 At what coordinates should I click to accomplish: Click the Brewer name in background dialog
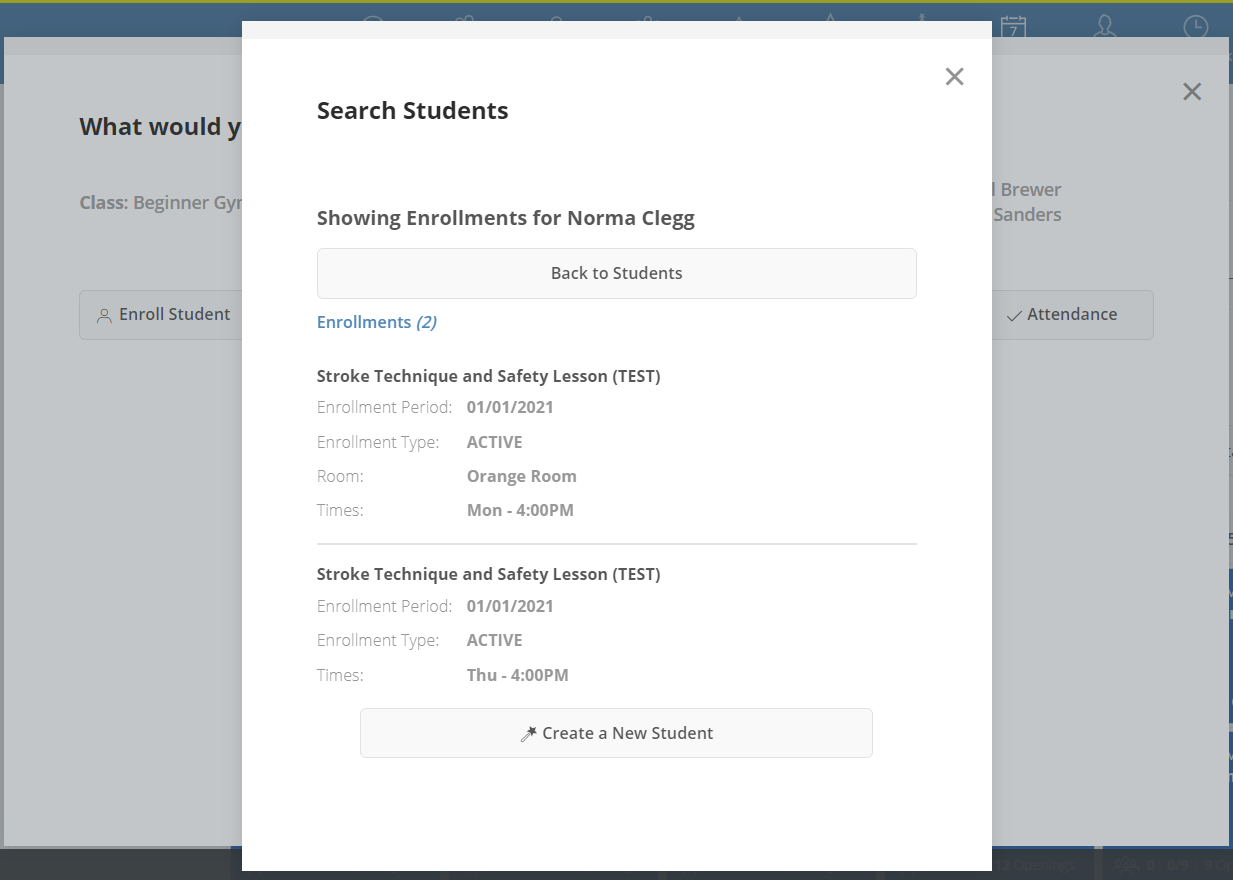(1031, 190)
